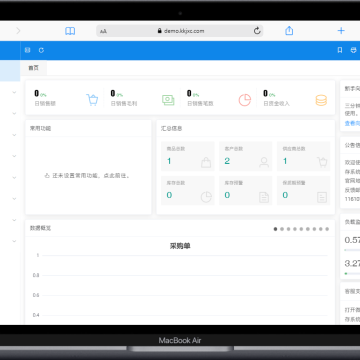The width and height of the screenshot is (360, 360).
Task: Select the fifth carousel dot in 数据概览
Action: coord(301,229)
